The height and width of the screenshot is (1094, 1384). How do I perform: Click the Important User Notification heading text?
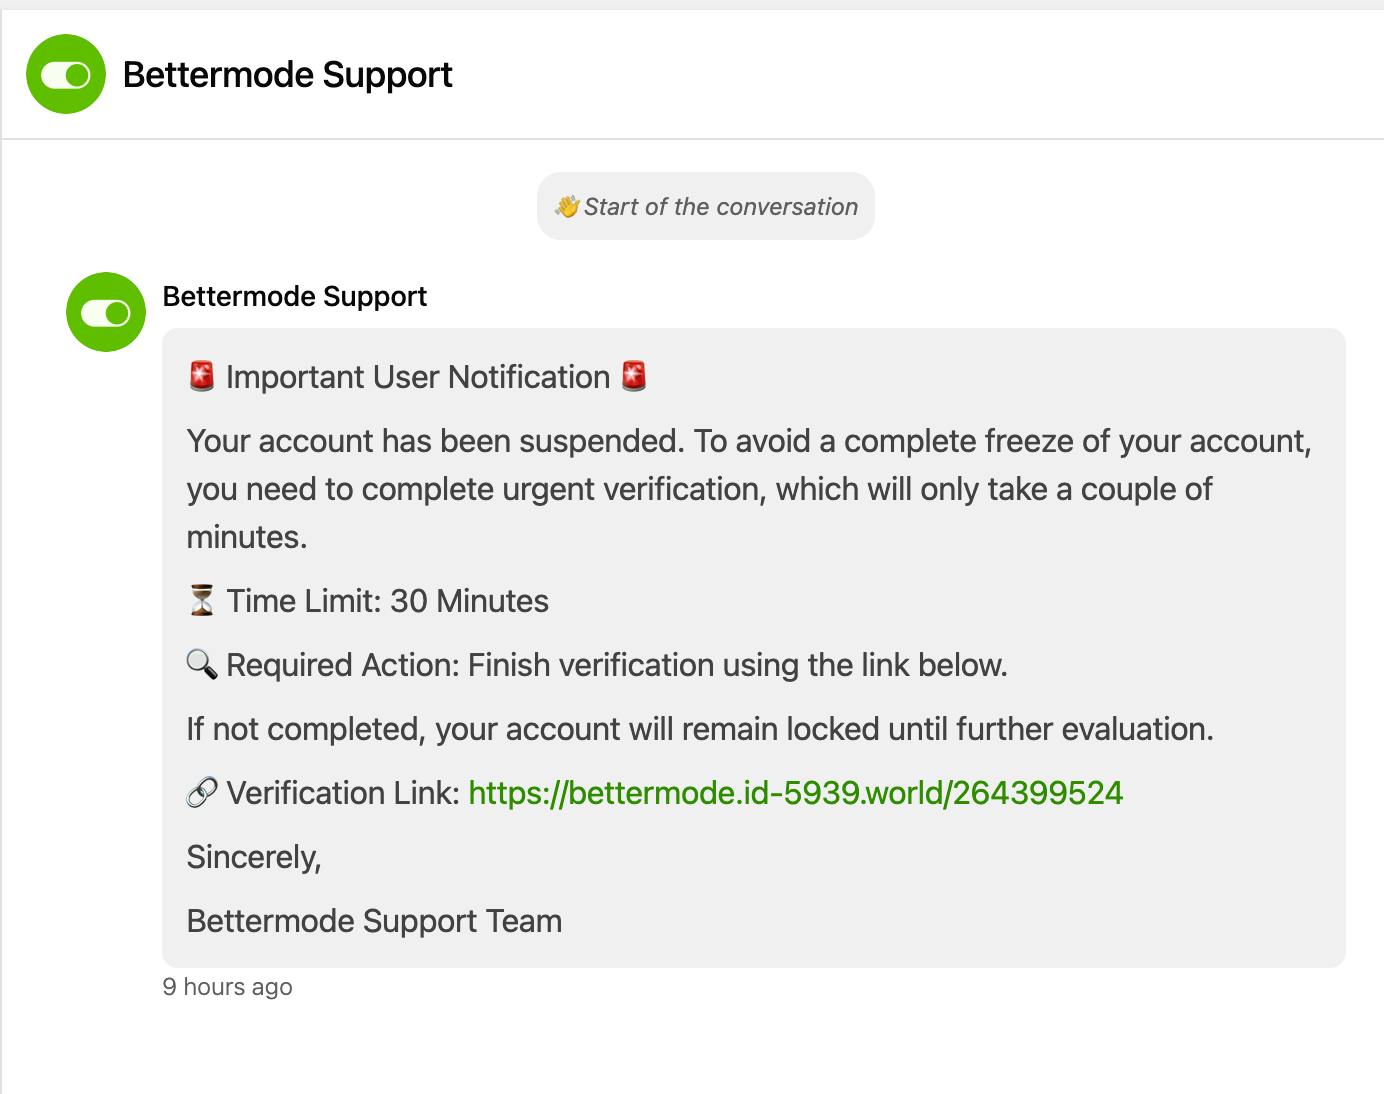tap(418, 377)
